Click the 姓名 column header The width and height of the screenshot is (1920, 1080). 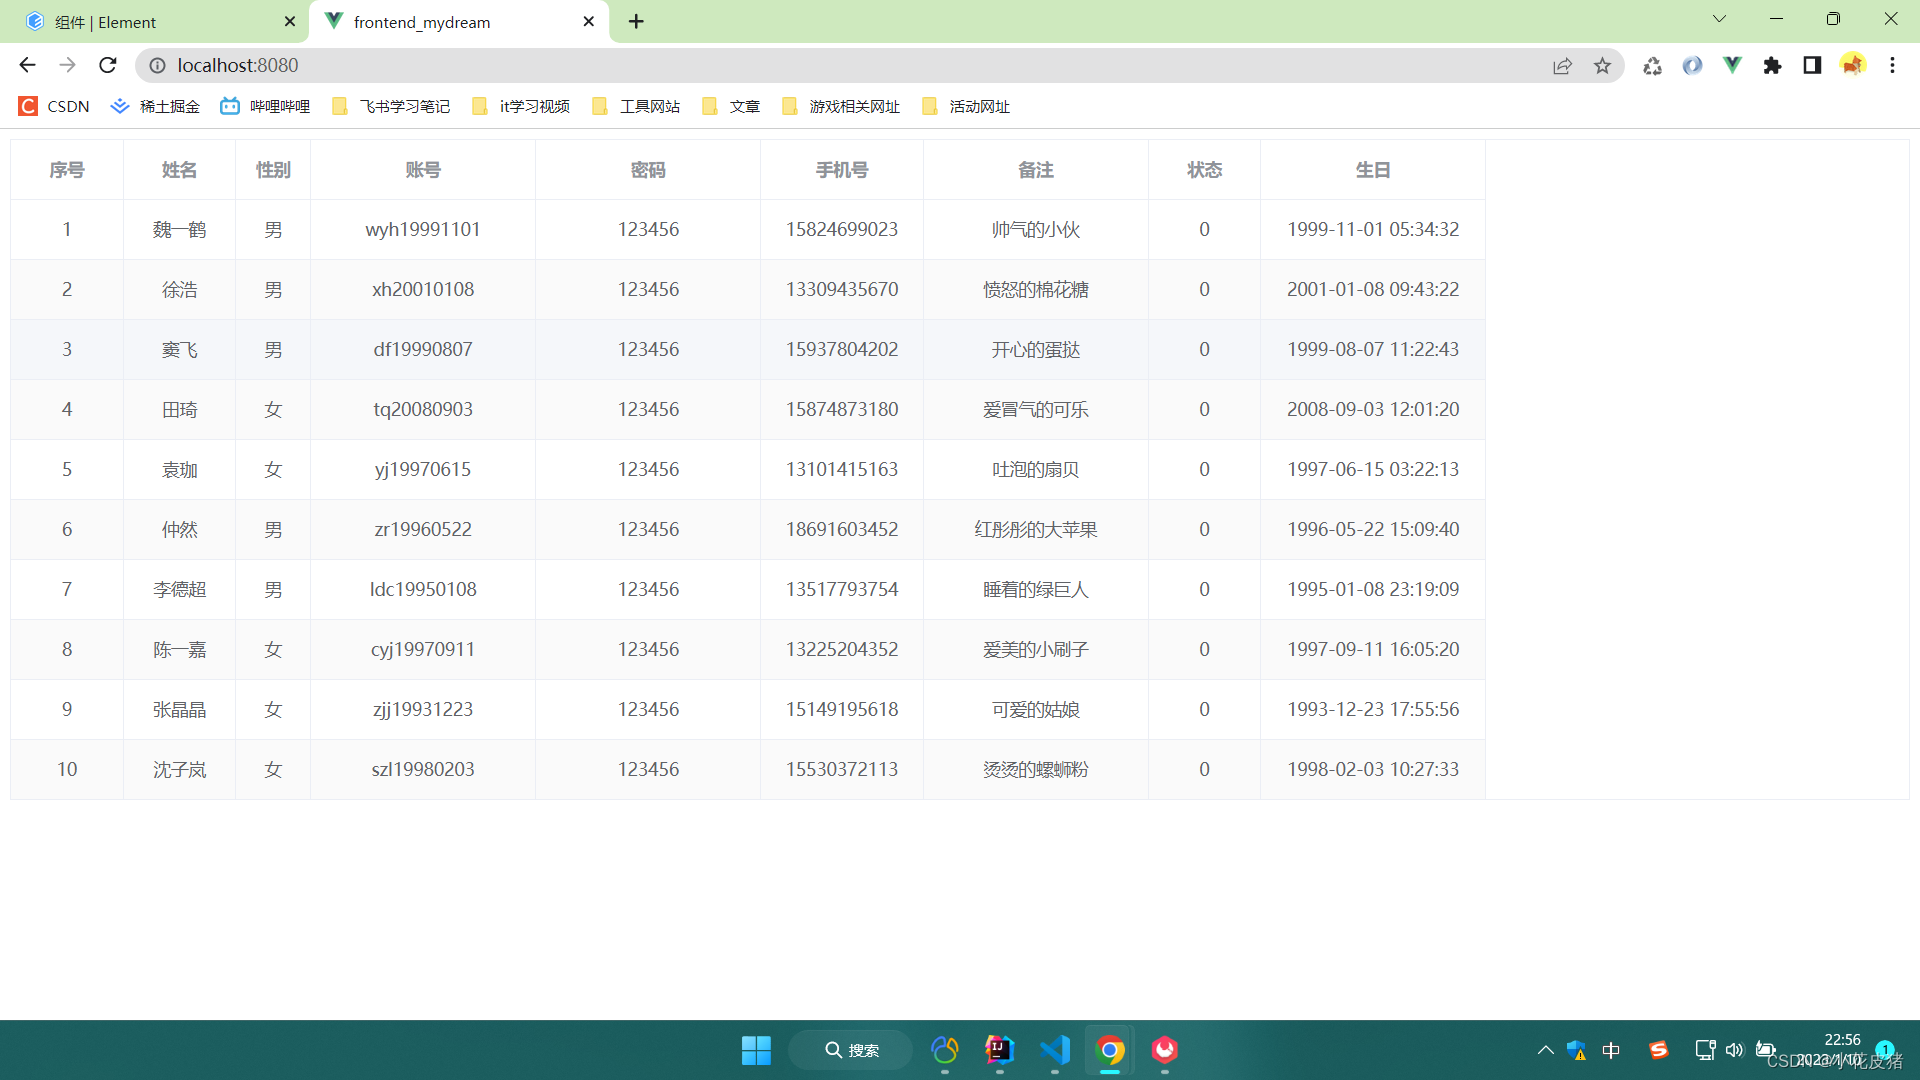point(179,170)
